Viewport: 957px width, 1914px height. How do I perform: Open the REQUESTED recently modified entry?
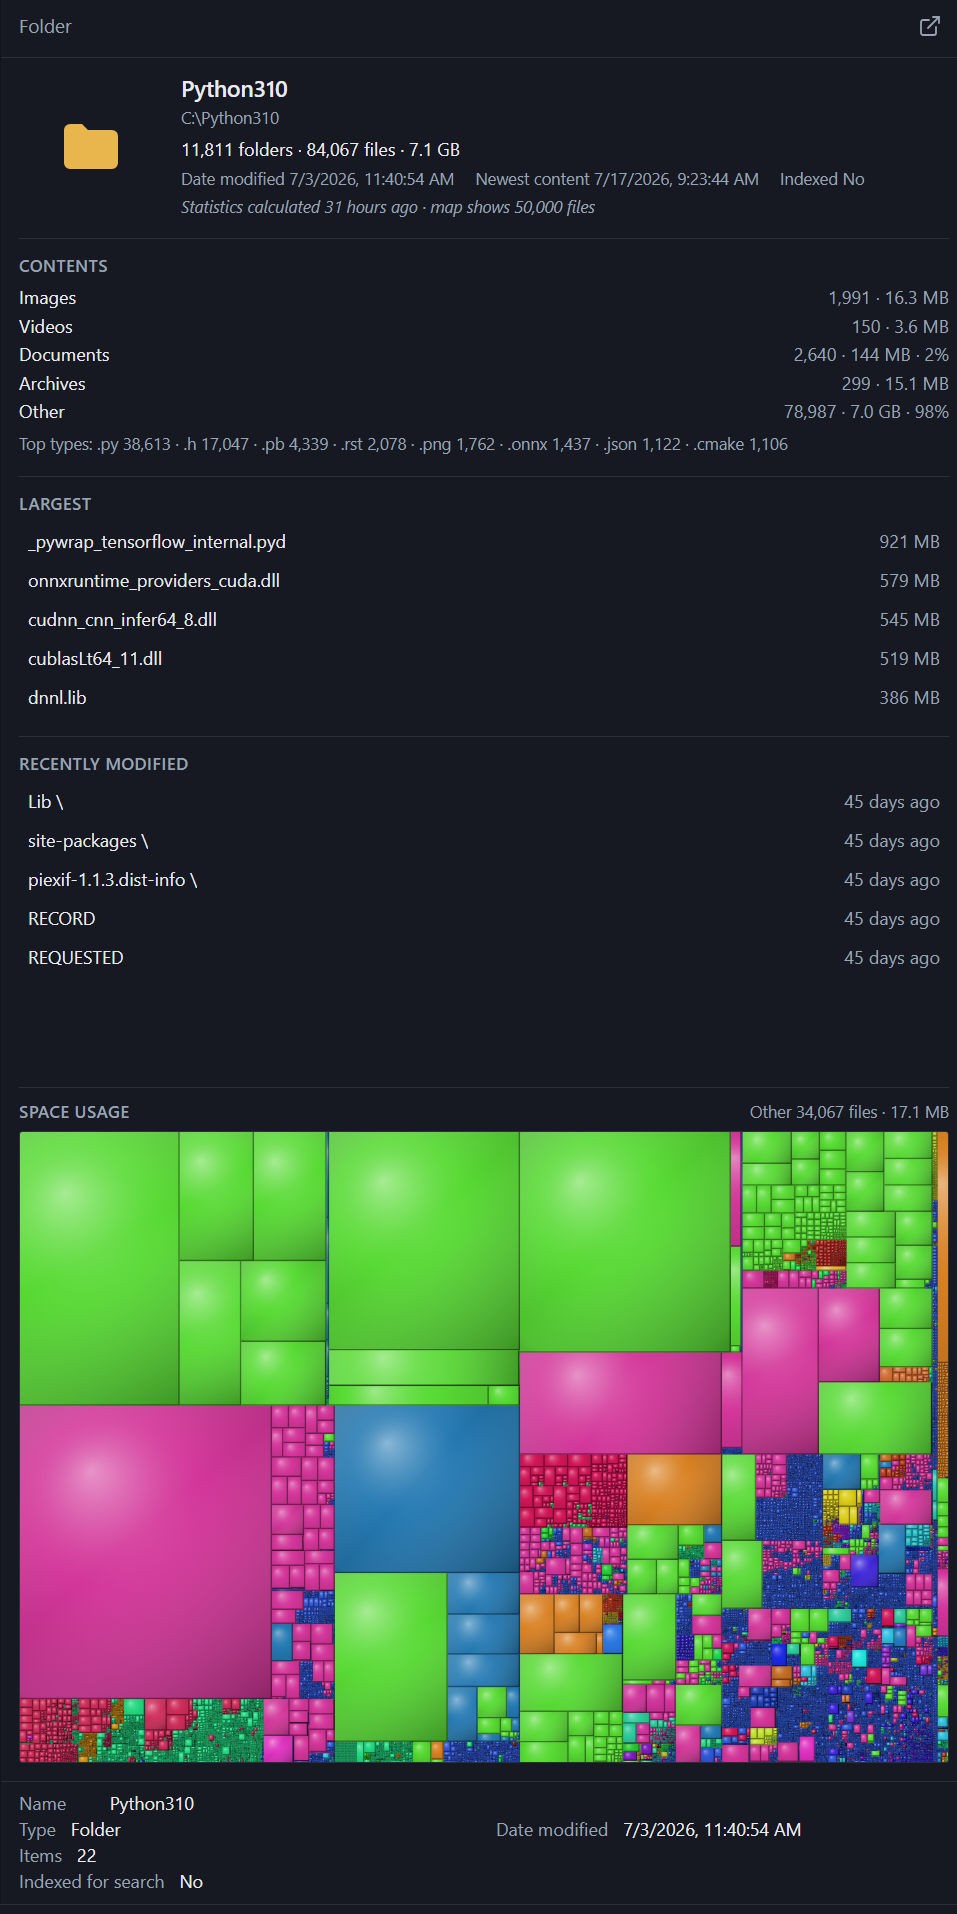484,958
